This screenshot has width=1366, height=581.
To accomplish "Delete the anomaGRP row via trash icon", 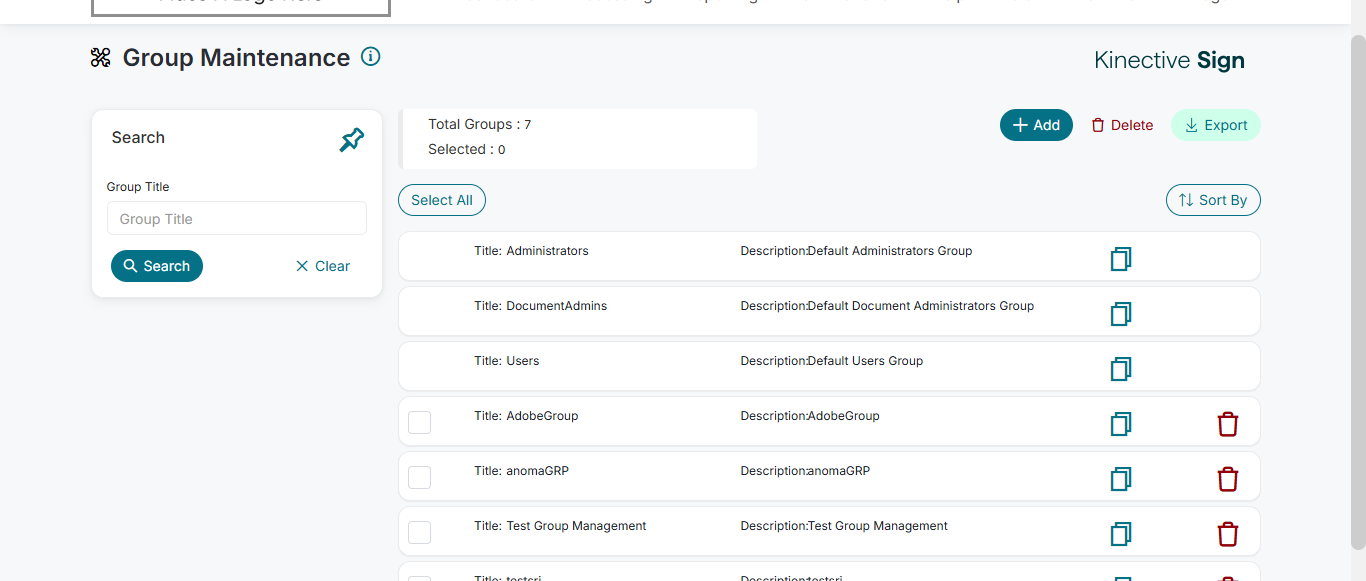I will coord(1227,479).
